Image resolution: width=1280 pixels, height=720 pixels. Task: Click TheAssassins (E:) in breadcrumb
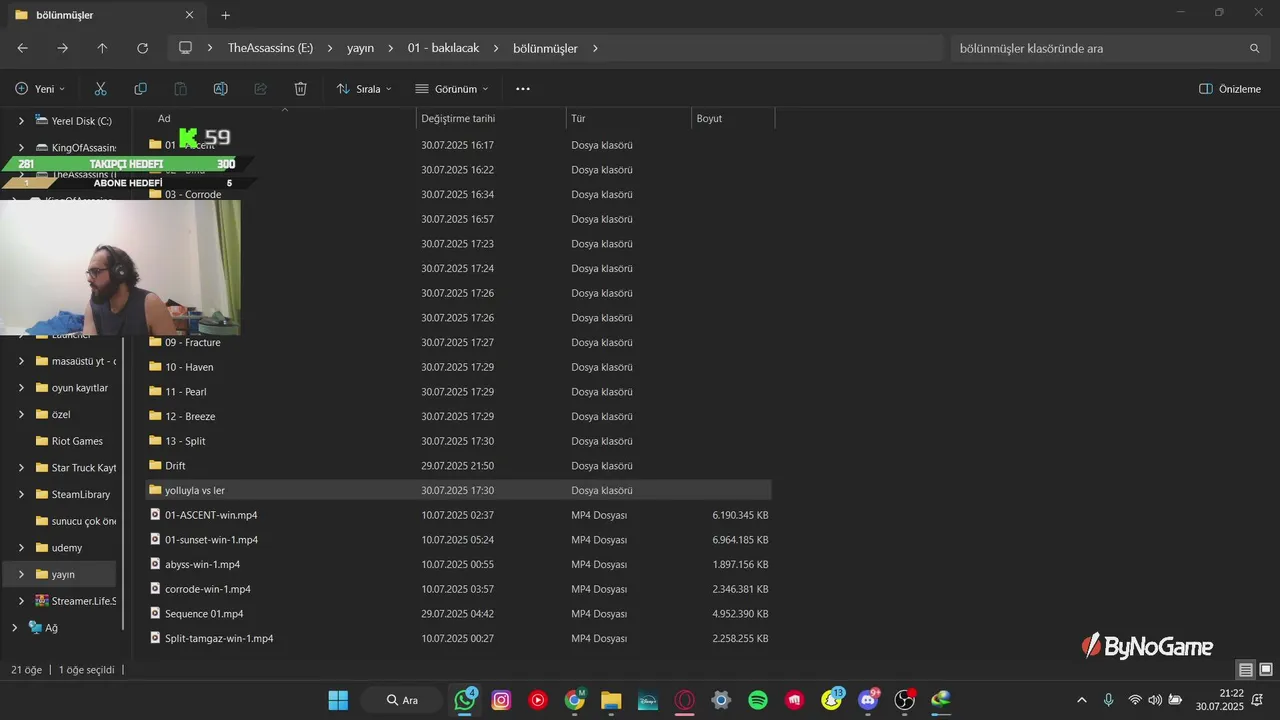[x=270, y=48]
